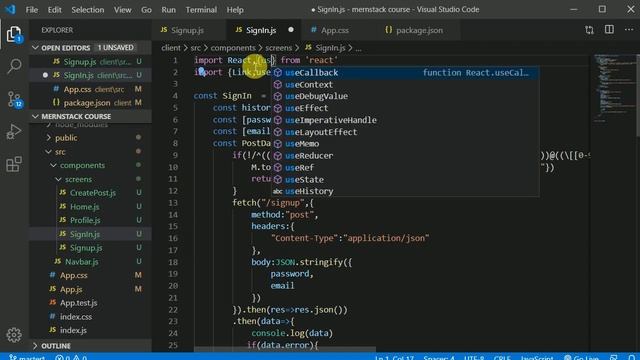
Task: Click the JavaScript language mode status item
Action: click(537, 357)
